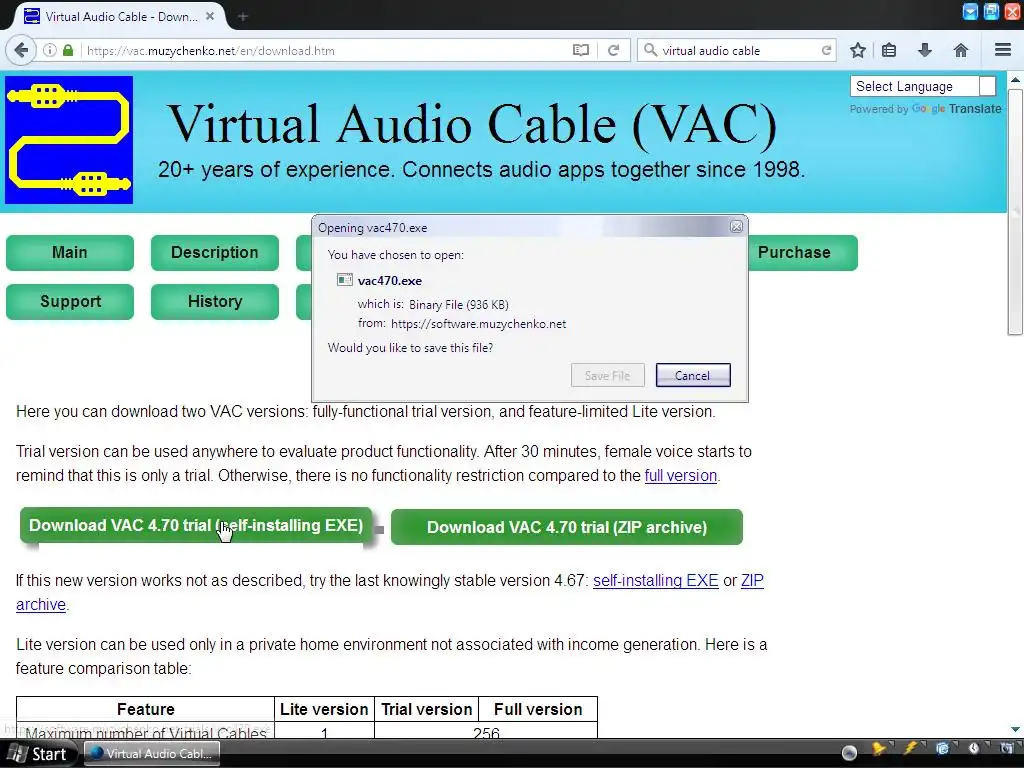1024x768 pixels.
Task: Open the Select Language dropdown
Action: (923, 86)
